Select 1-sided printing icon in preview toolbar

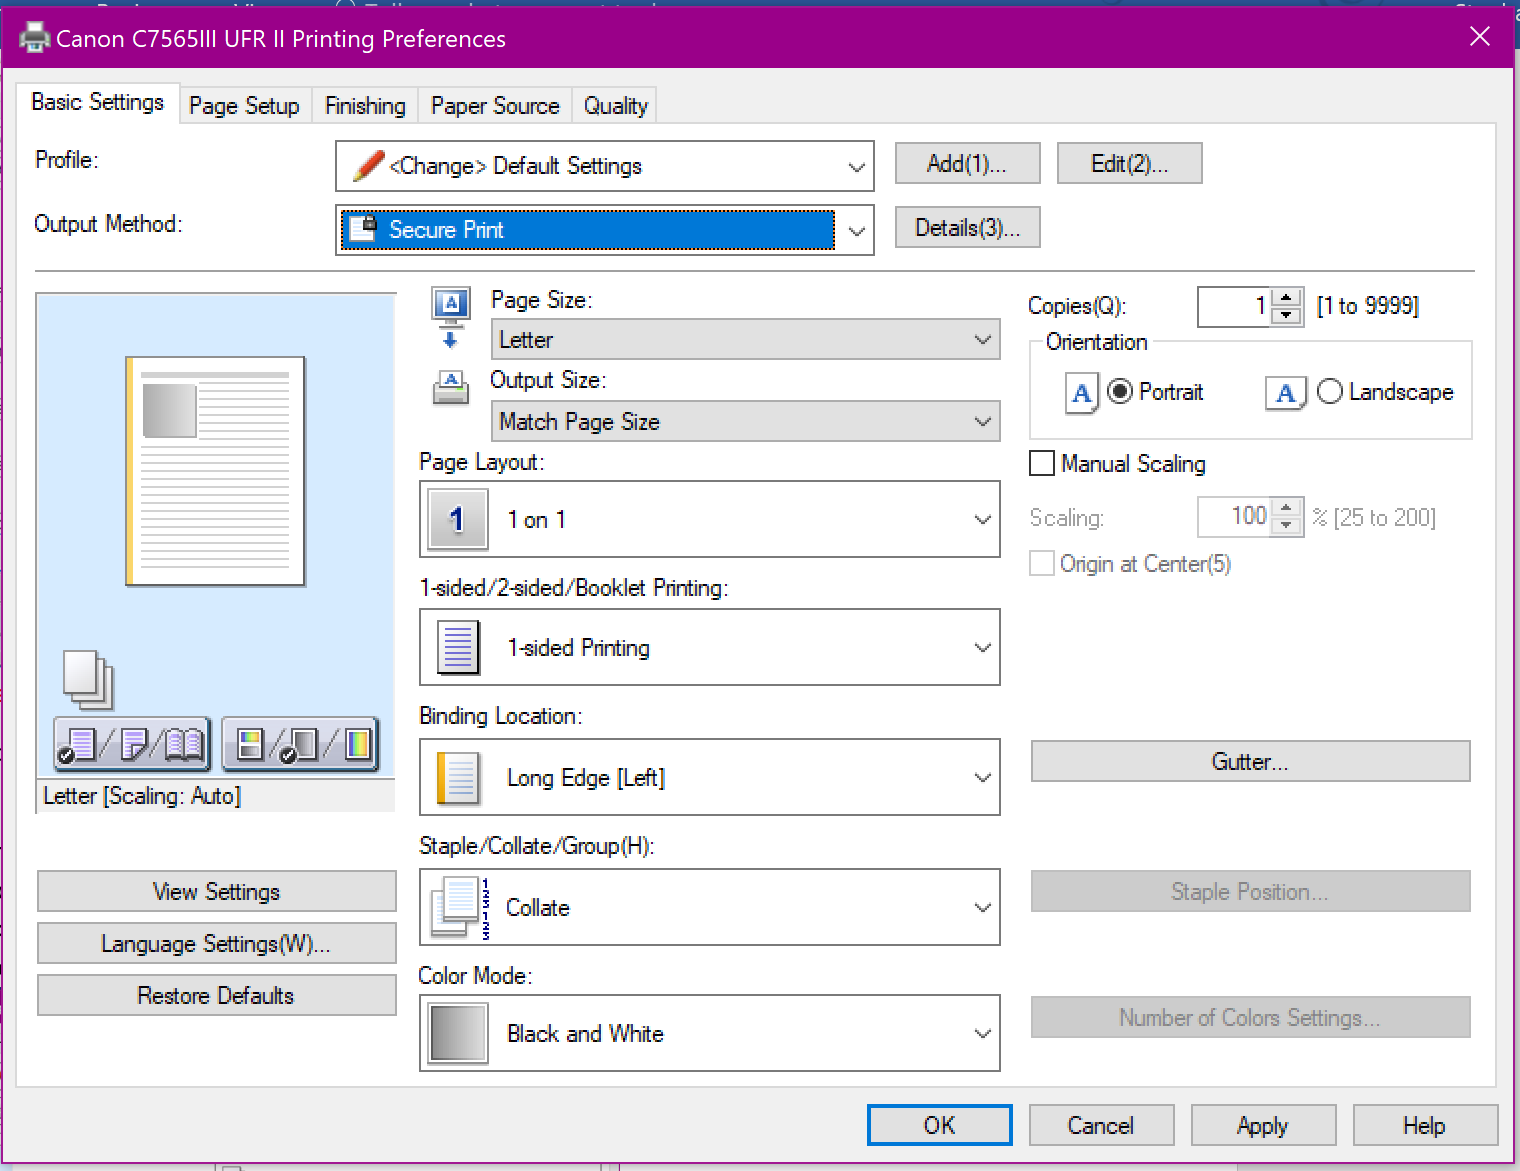pyautogui.click(x=78, y=744)
